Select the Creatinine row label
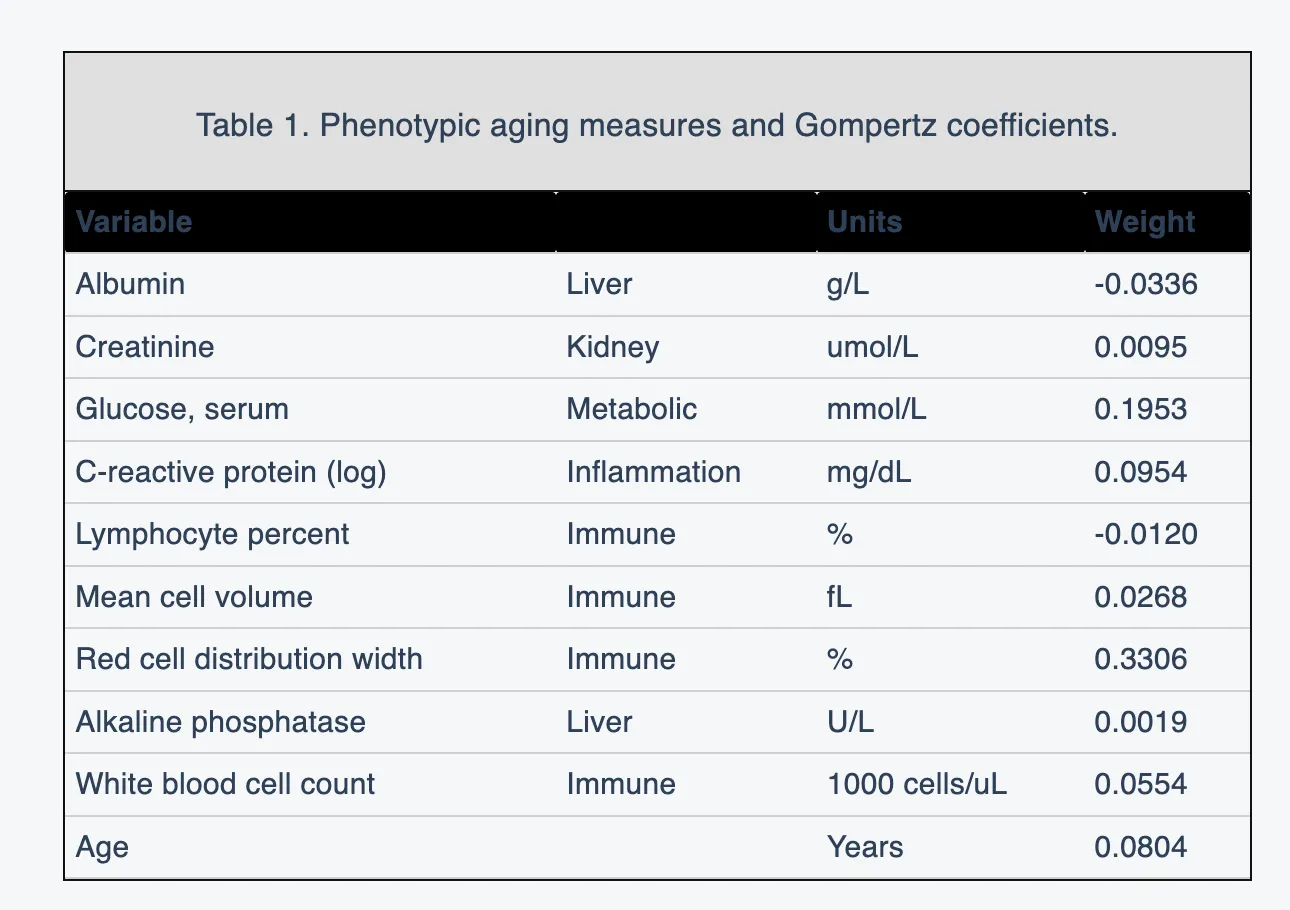 coord(145,347)
